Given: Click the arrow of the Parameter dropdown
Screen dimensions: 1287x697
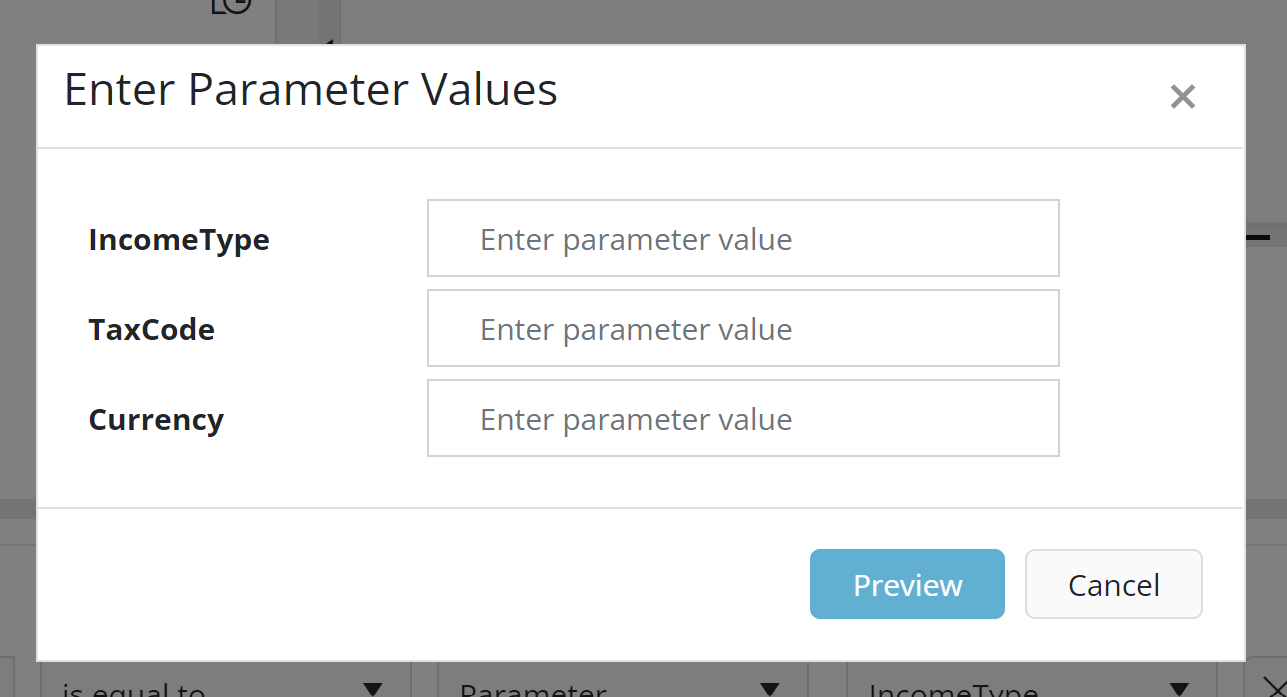Looking at the screenshot, I should coord(769,688).
